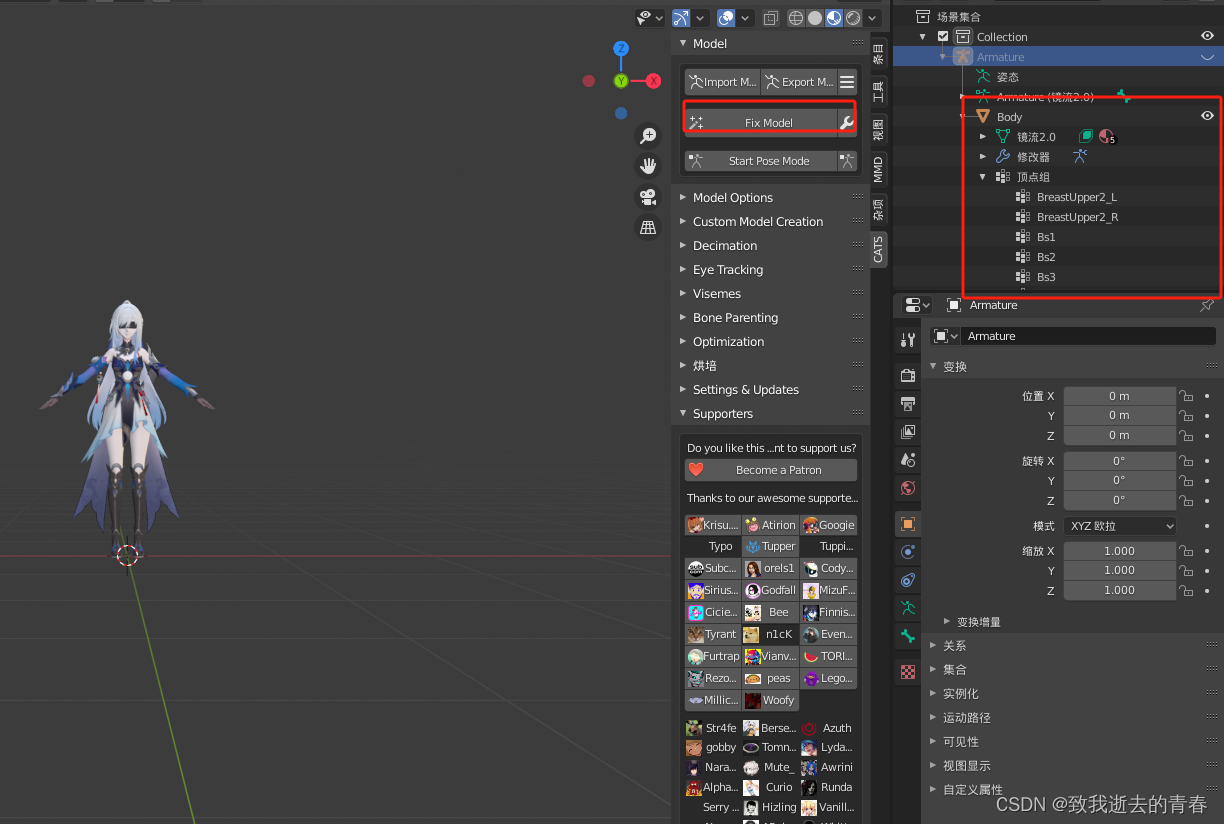
Task: Switch perspective/orthographic grid icon
Action: [x=648, y=228]
